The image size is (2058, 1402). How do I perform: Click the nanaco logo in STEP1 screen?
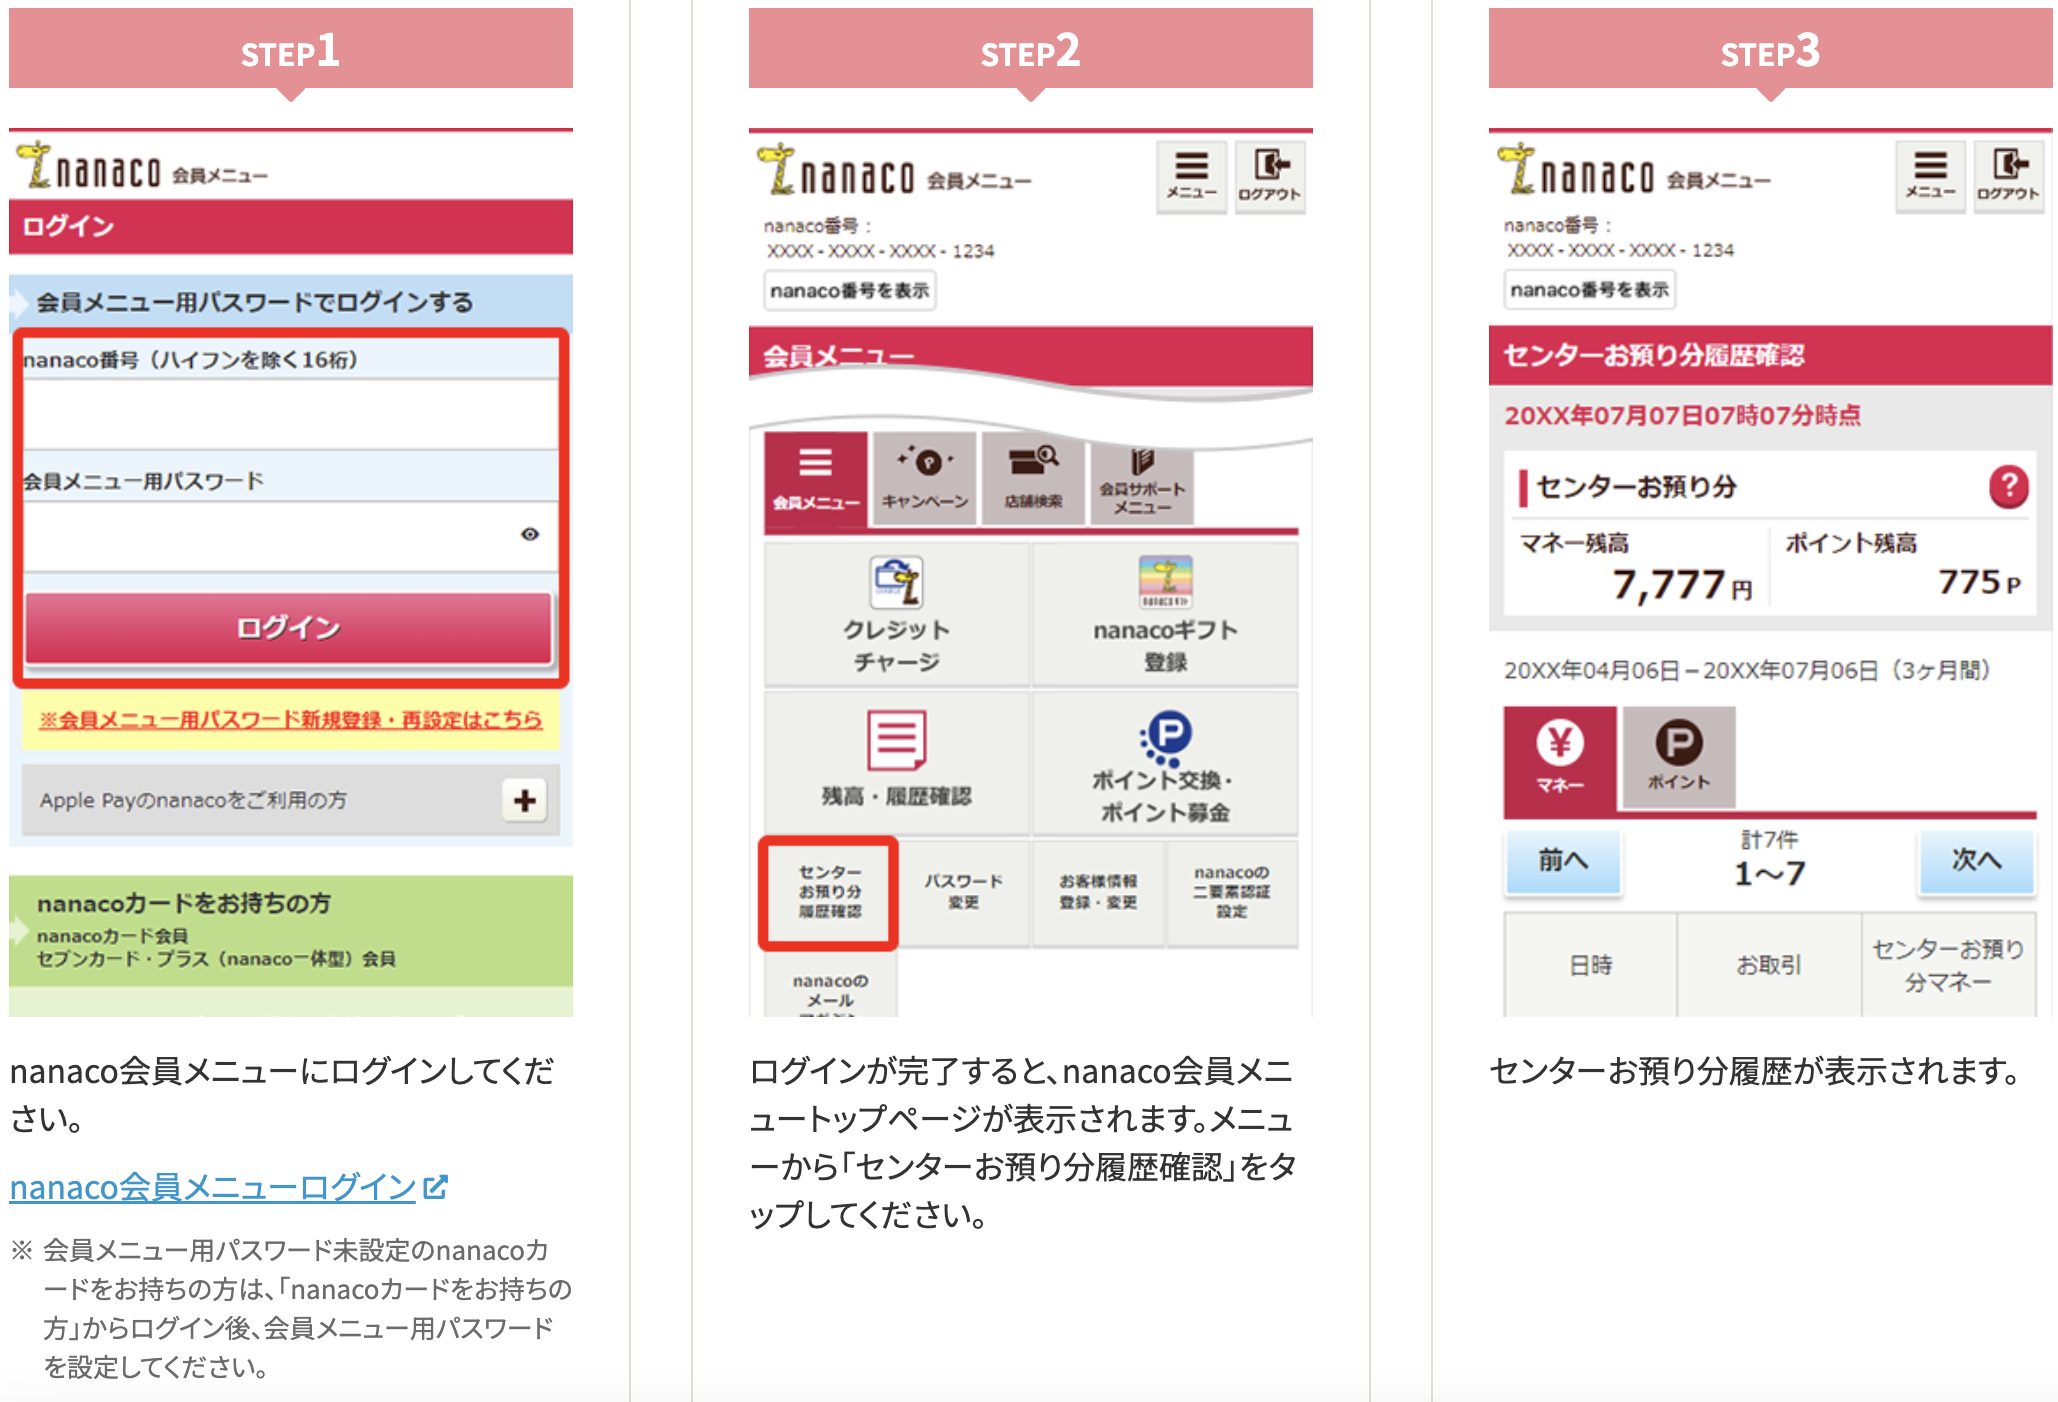(88, 168)
